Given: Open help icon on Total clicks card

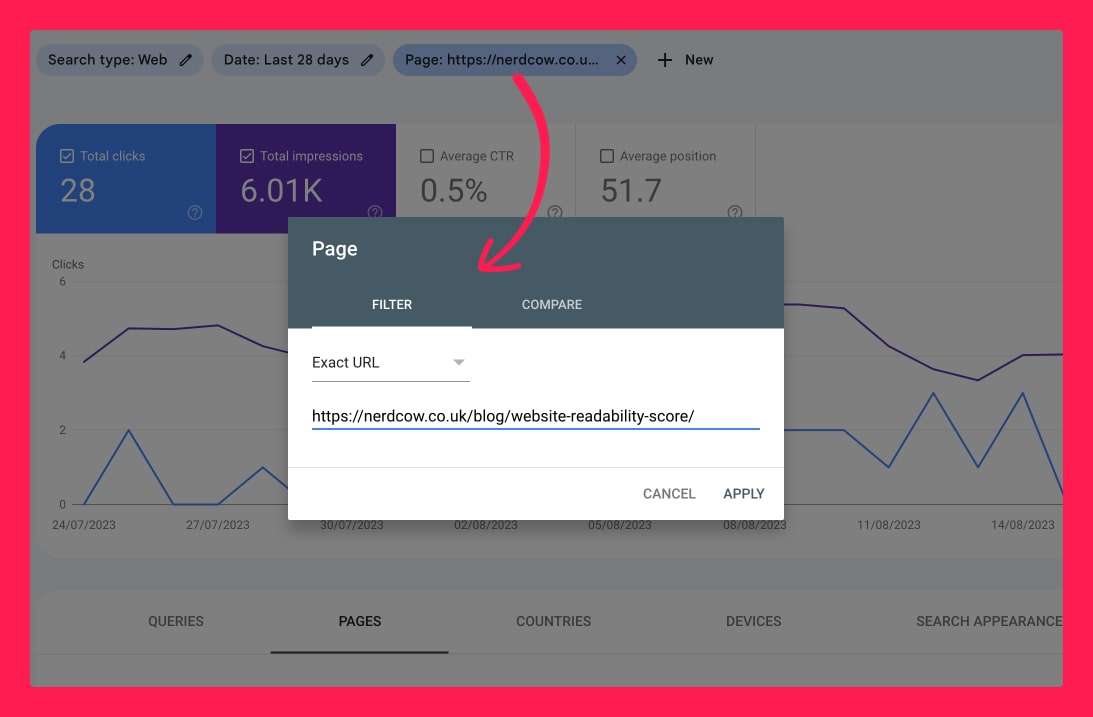Looking at the screenshot, I should [195, 212].
